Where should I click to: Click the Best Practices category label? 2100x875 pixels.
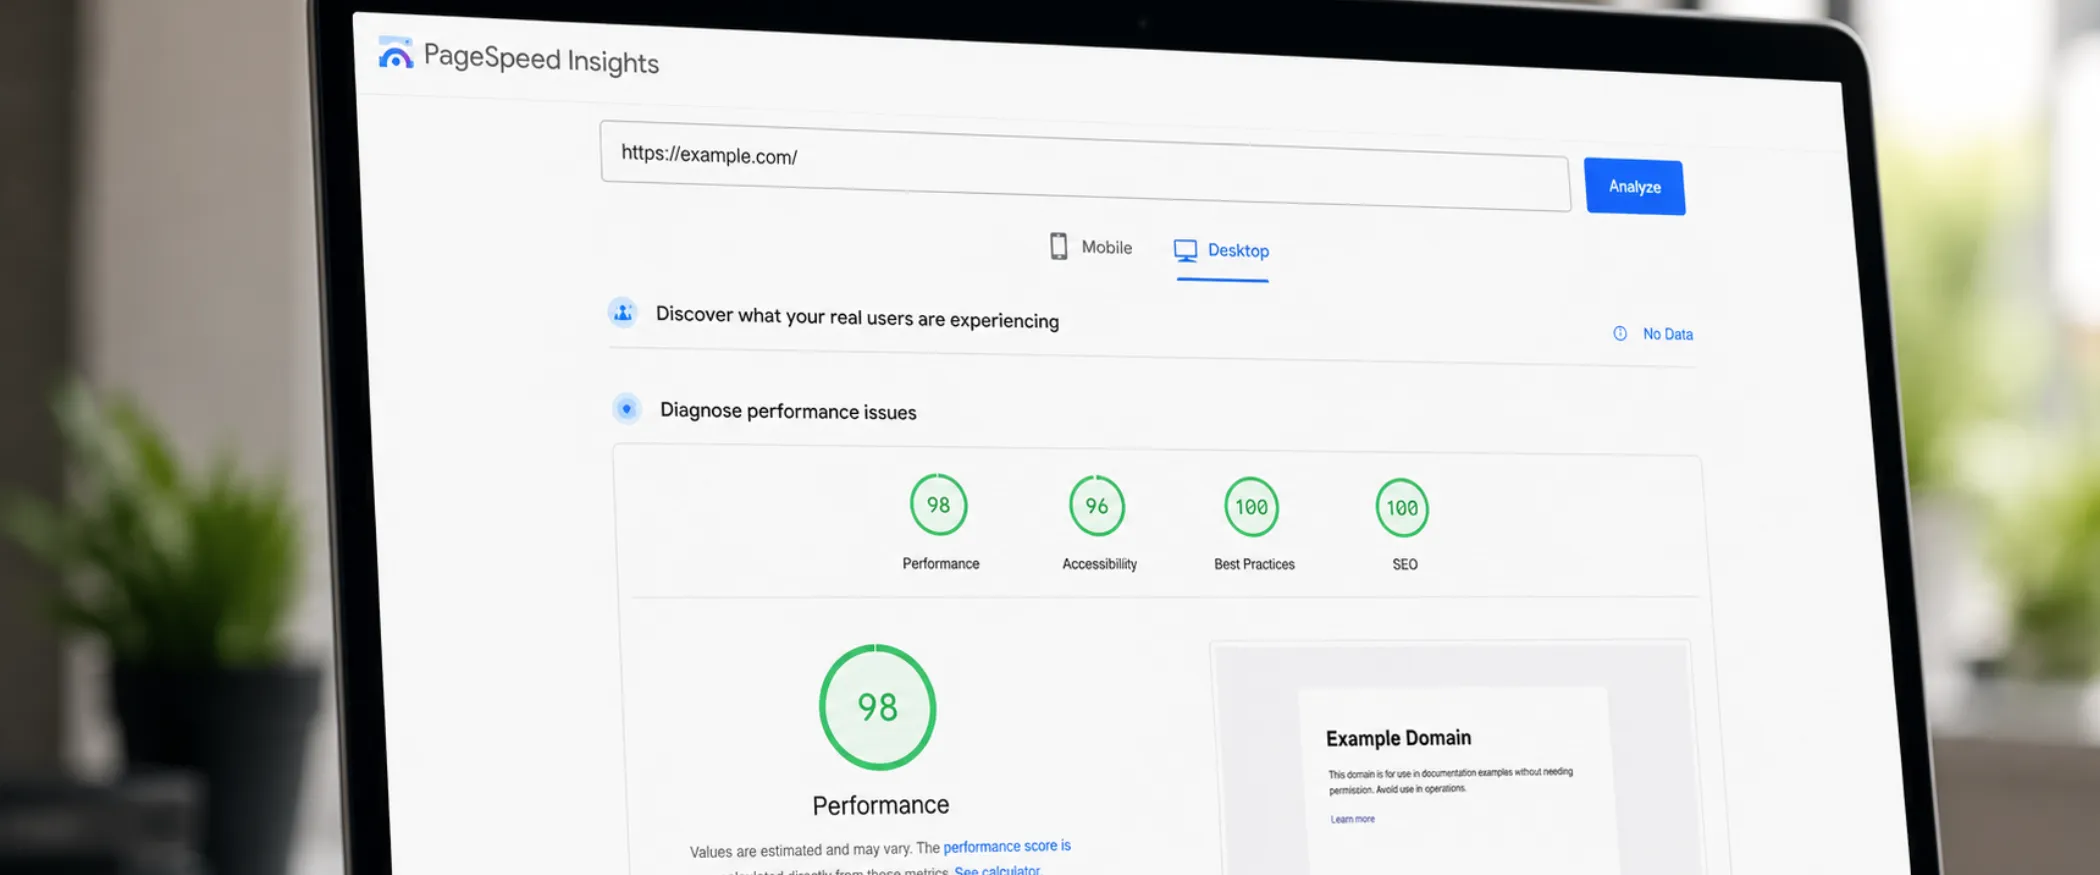click(x=1254, y=564)
